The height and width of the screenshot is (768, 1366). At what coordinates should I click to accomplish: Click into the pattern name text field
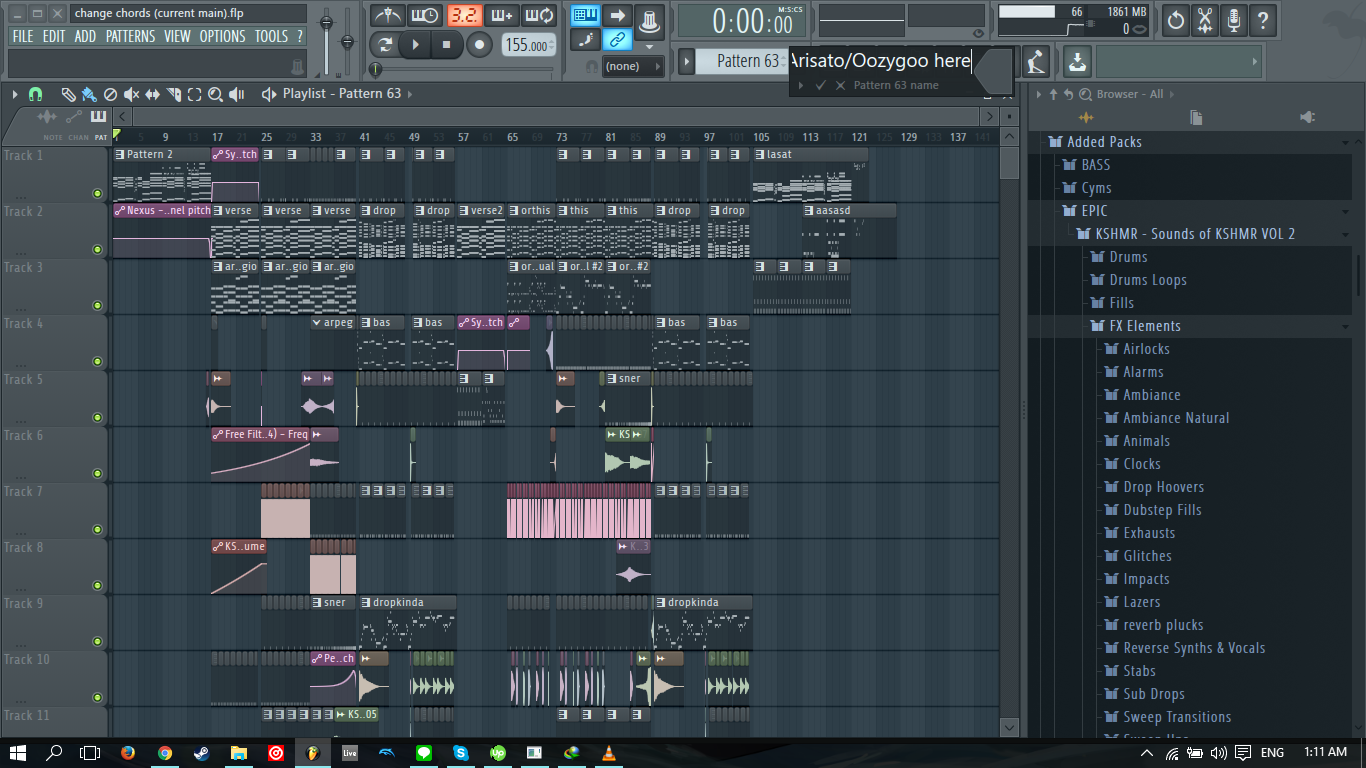point(880,61)
